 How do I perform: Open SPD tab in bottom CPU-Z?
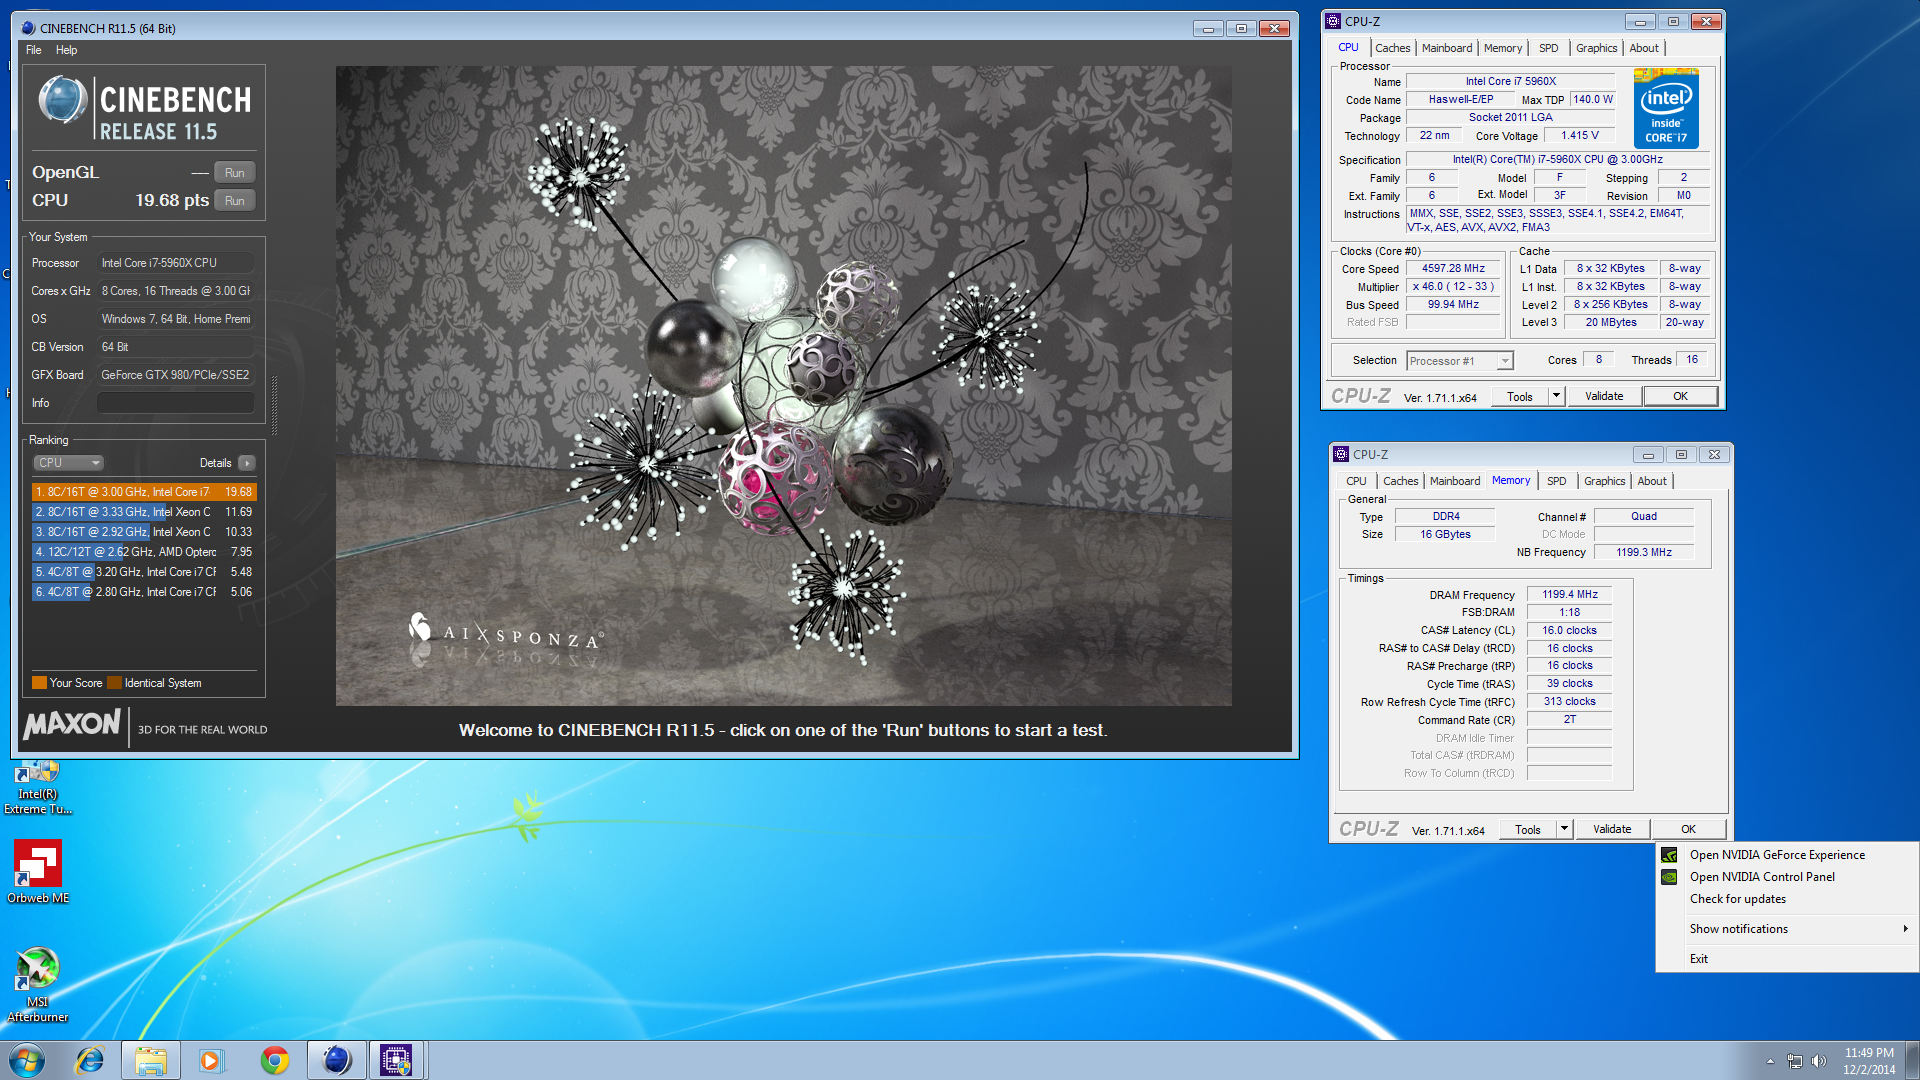(x=1556, y=481)
